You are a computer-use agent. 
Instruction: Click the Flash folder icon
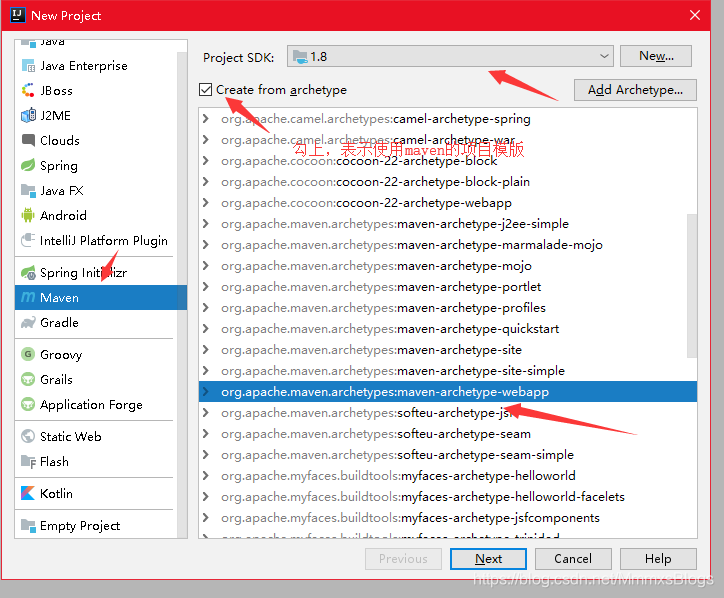28,461
